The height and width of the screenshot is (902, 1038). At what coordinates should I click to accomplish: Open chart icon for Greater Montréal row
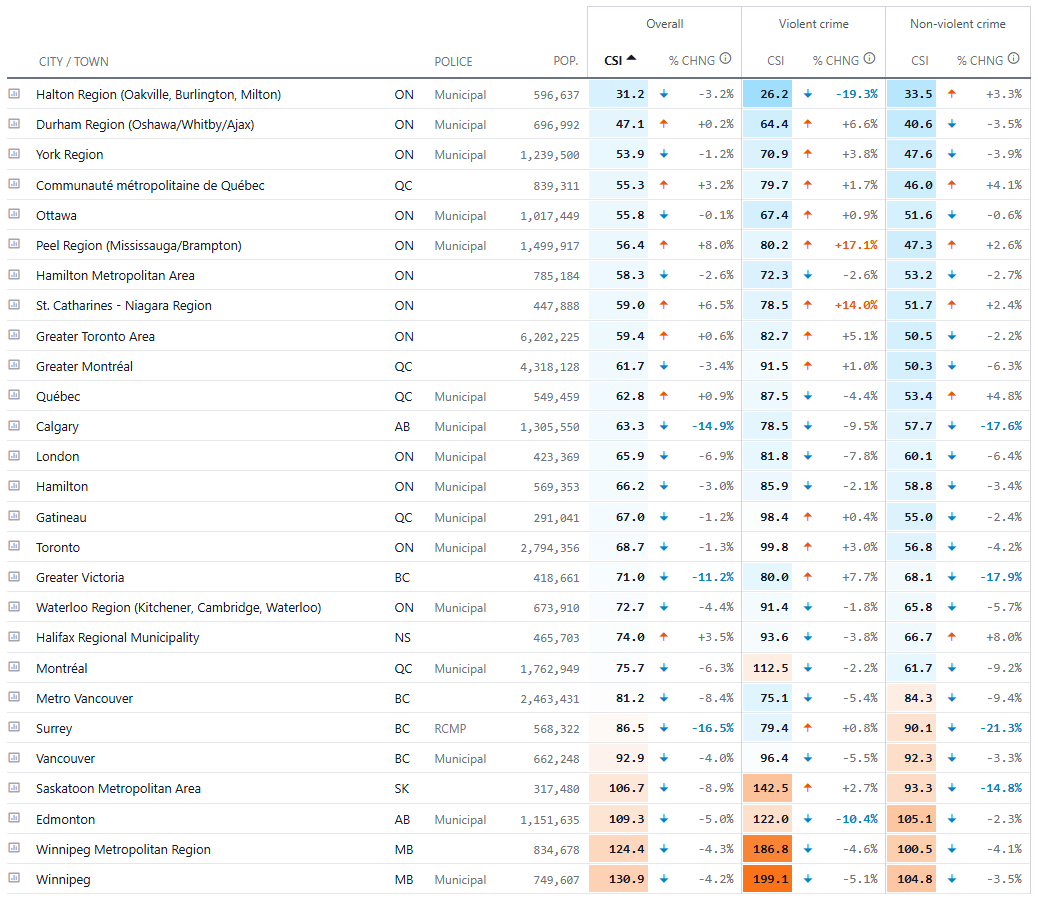coord(14,365)
